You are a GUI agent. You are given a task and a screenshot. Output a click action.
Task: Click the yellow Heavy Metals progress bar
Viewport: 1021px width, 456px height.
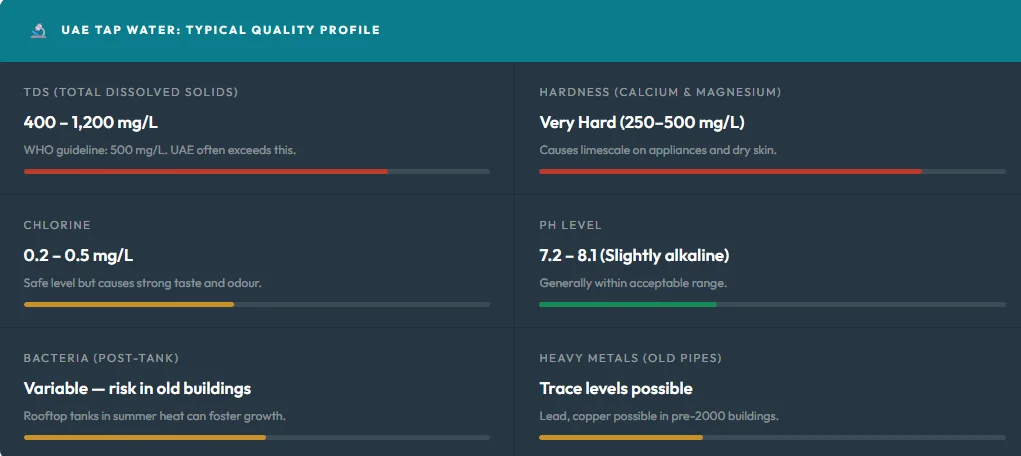(x=621, y=437)
